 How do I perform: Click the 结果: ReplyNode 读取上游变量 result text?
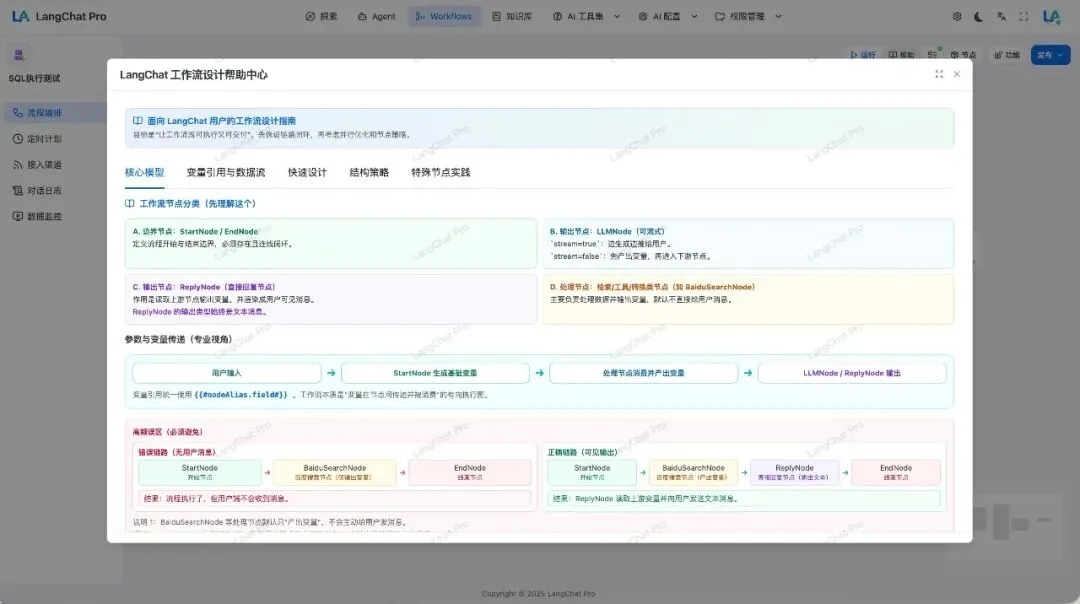tap(645, 499)
